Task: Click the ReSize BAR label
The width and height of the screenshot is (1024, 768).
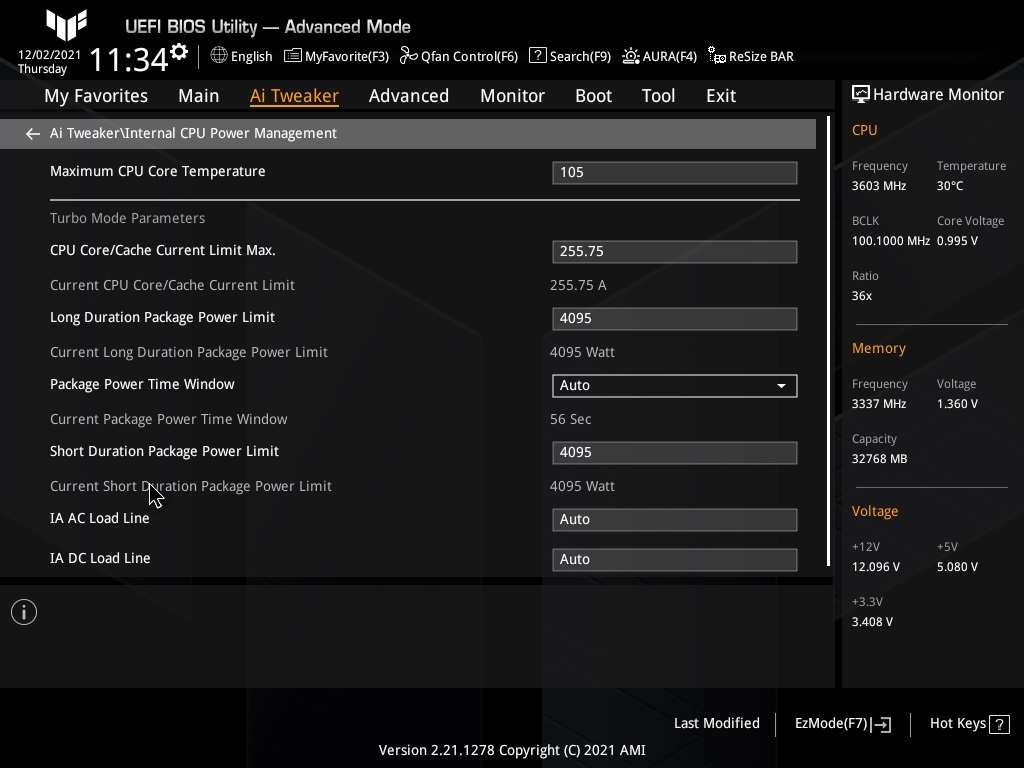Action: [761, 56]
